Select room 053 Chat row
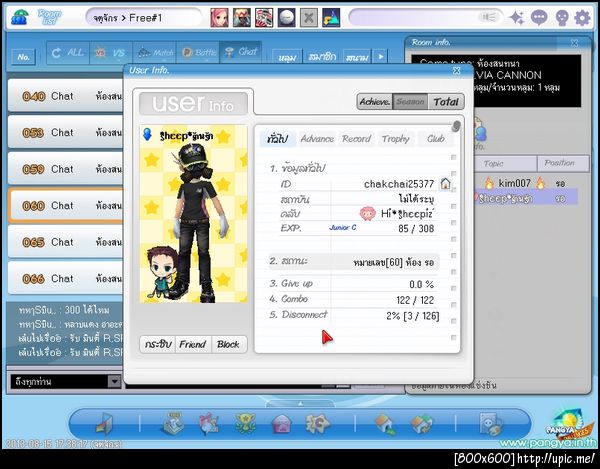The height and width of the screenshot is (469, 600). click(66, 132)
